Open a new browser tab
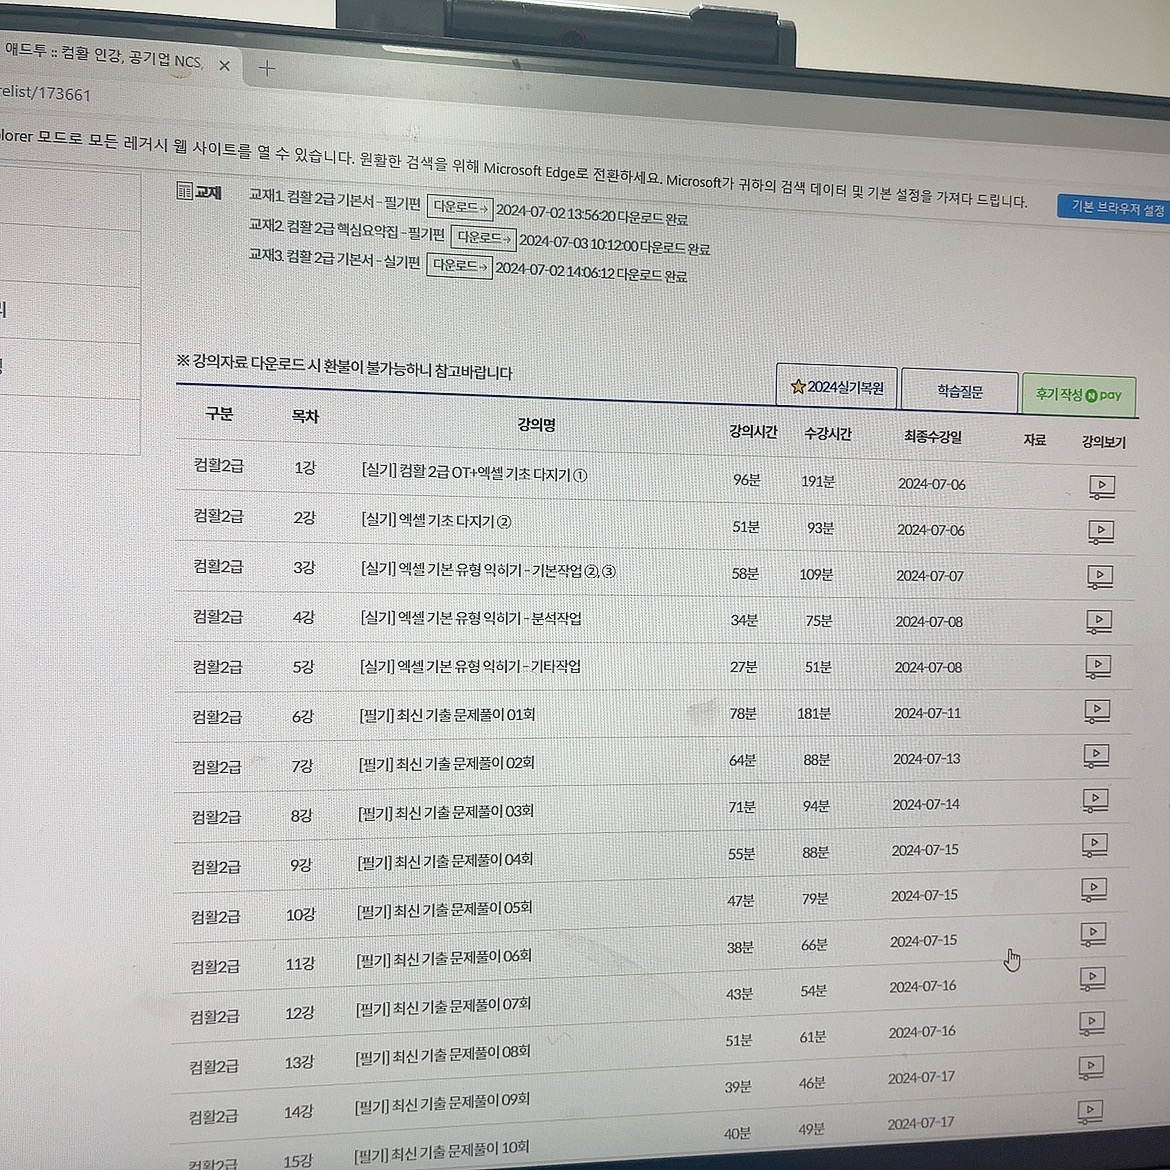 pos(266,68)
